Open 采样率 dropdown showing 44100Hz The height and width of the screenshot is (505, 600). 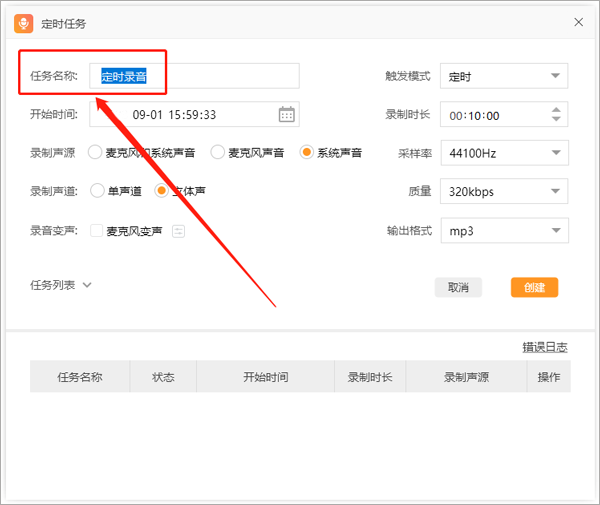504,153
